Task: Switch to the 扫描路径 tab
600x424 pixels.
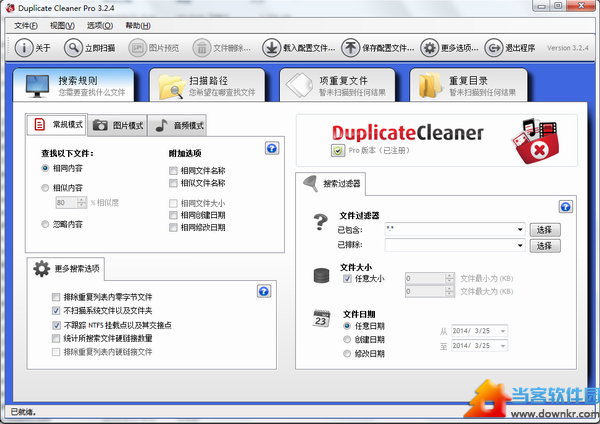Action: pyautogui.click(x=207, y=85)
